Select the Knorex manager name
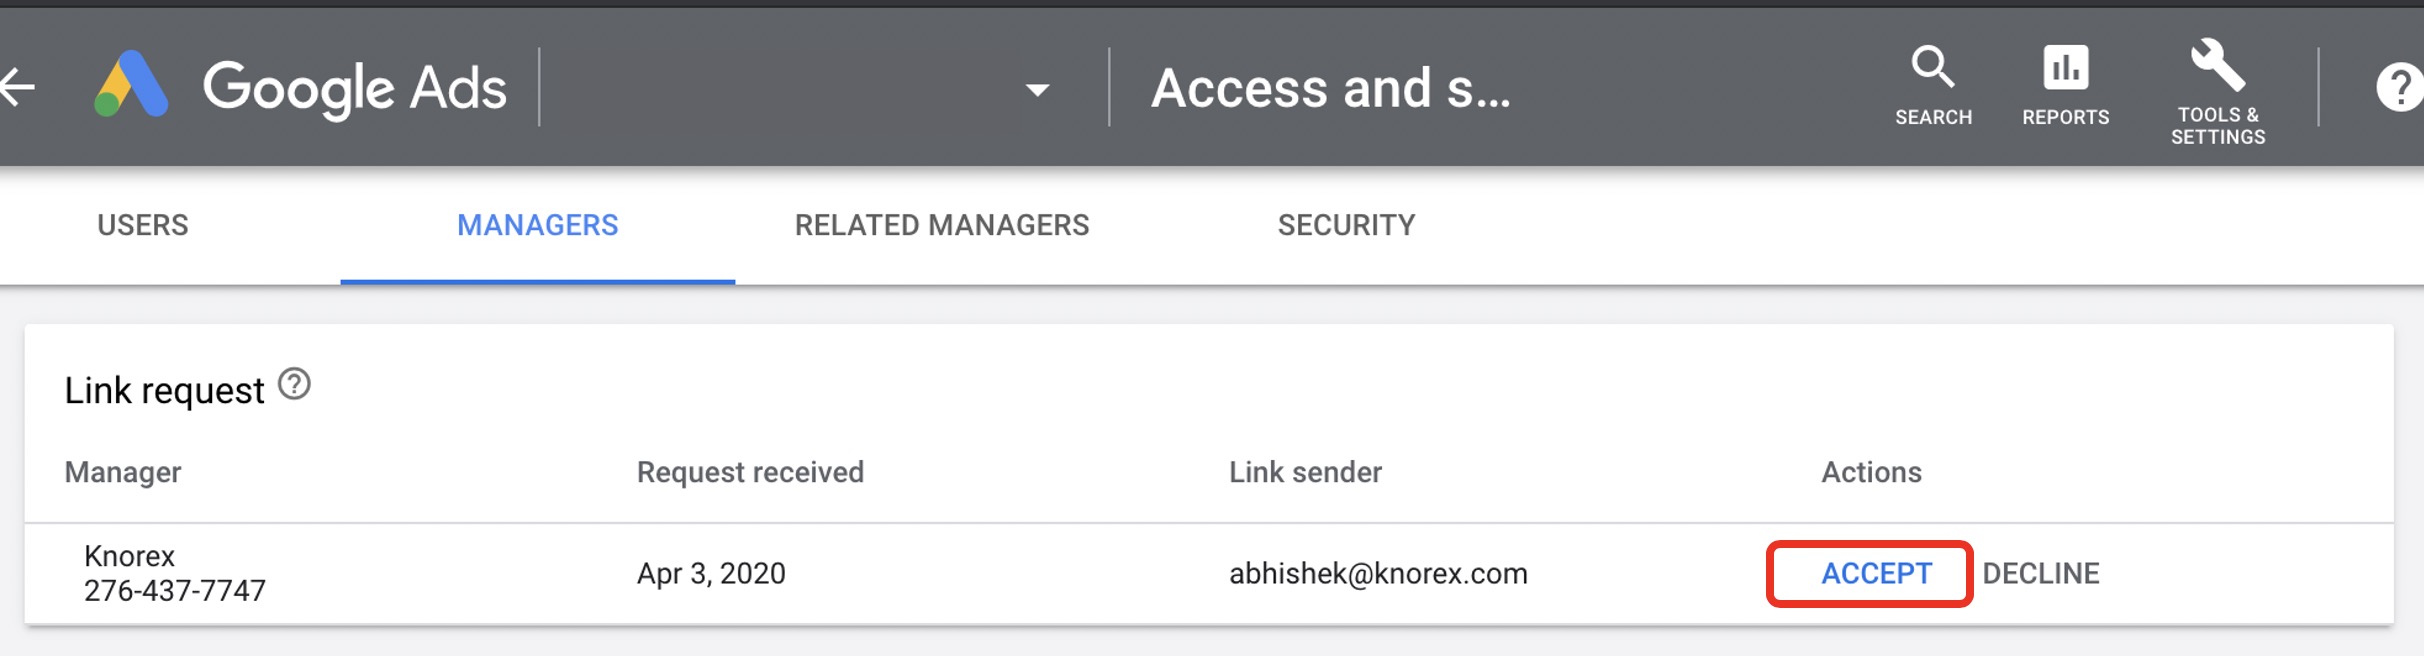The height and width of the screenshot is (656, 2424). click(130, 556)
